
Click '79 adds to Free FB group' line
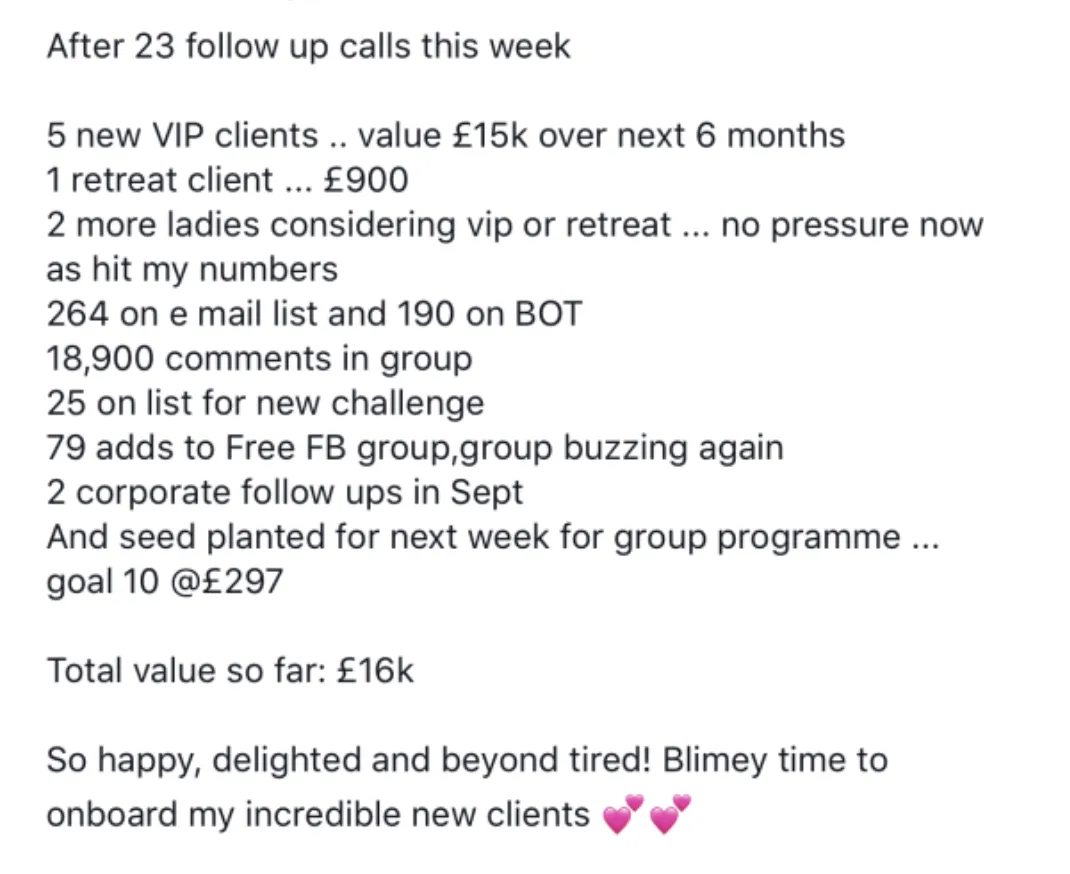[415, 448]
